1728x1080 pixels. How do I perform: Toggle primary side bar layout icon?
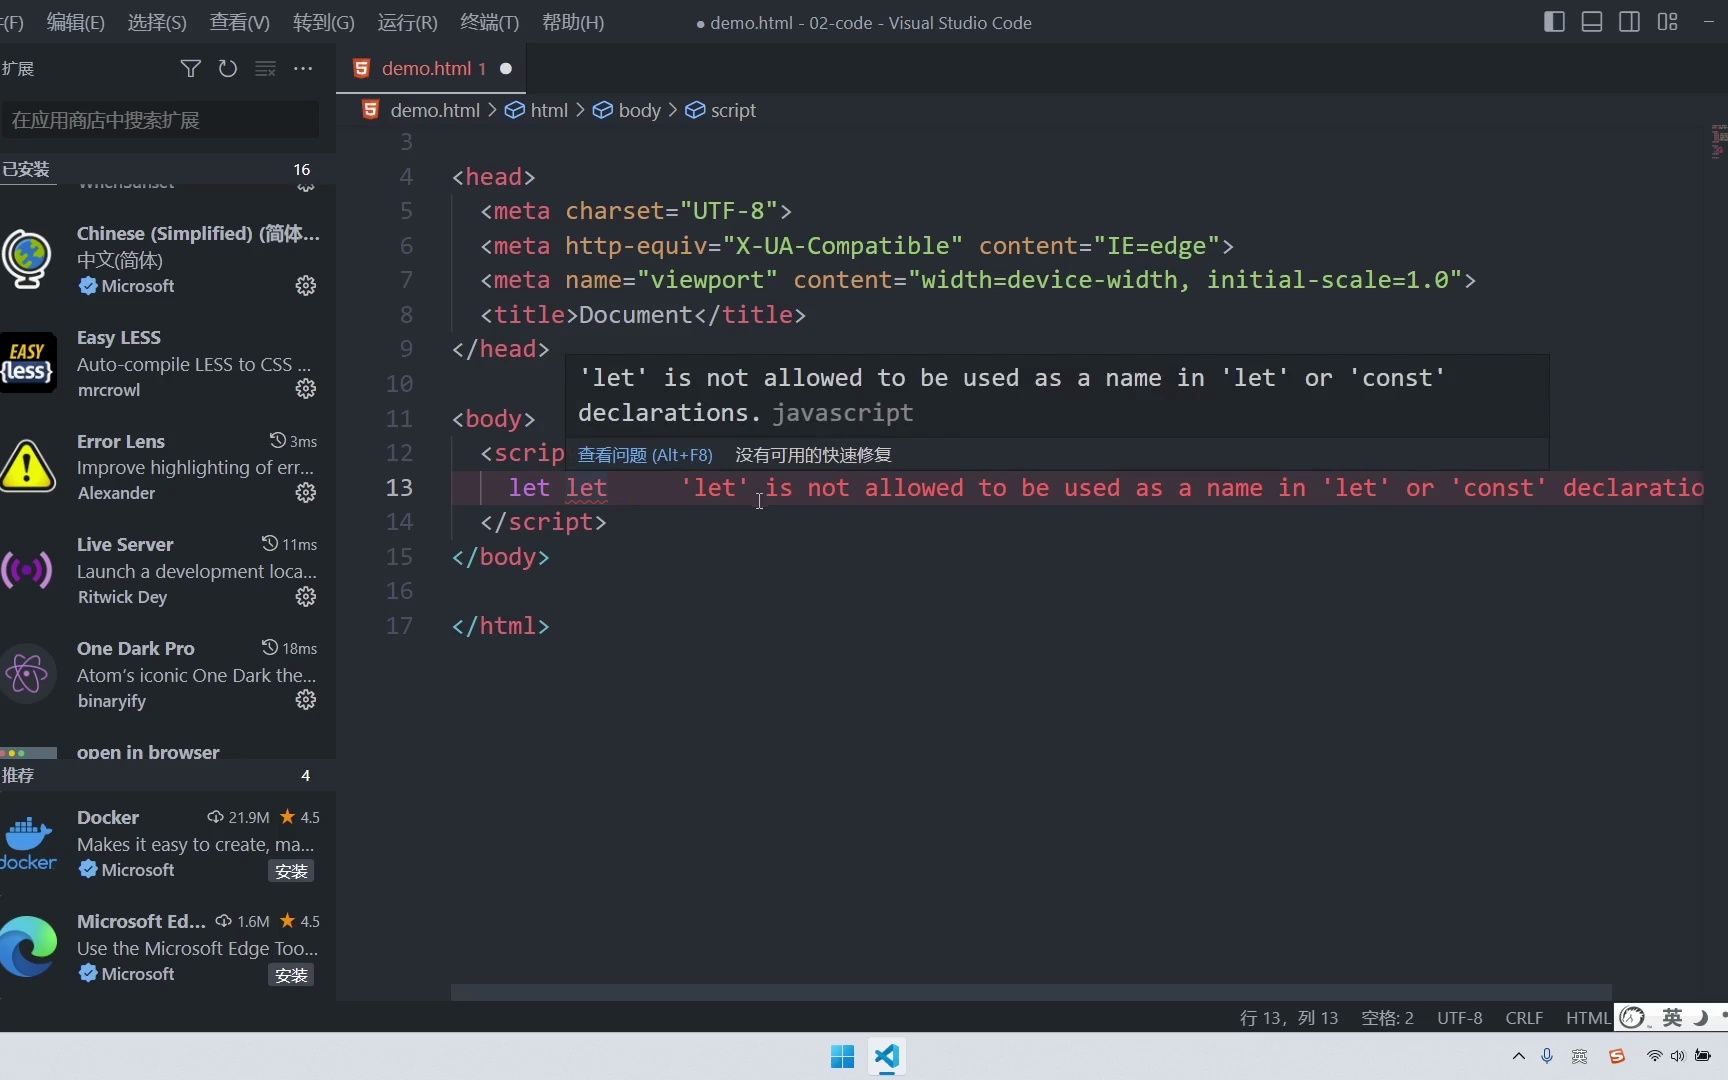point(1554,22)
